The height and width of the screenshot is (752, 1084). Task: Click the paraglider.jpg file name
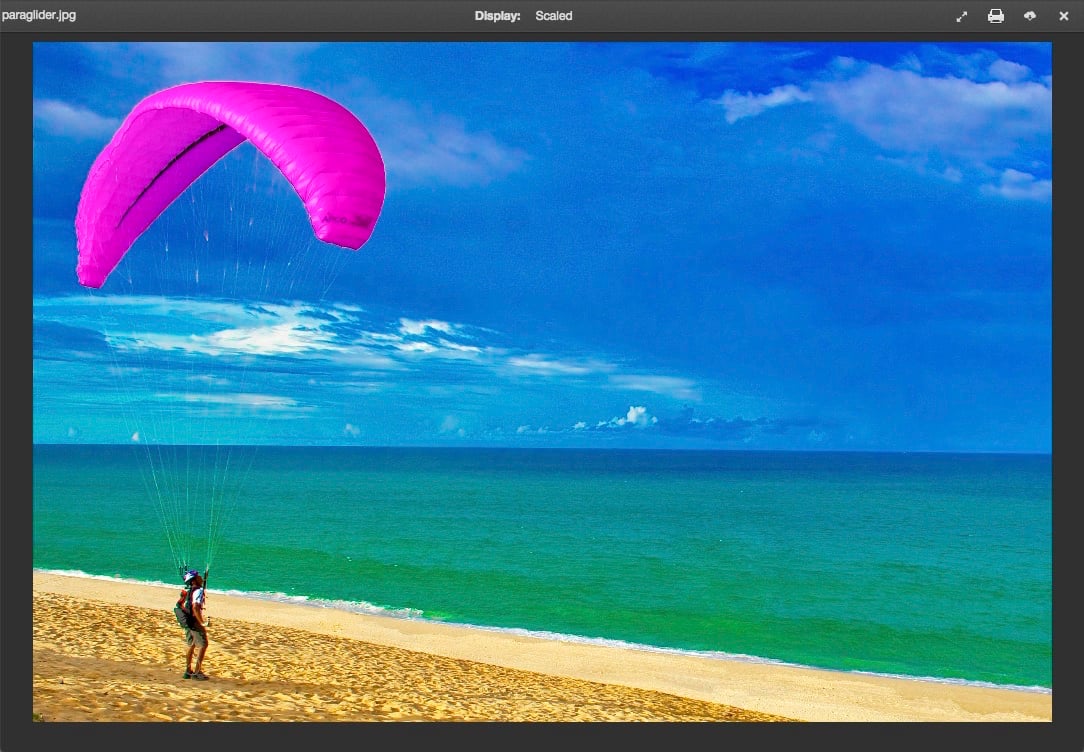tap(39, 15)
